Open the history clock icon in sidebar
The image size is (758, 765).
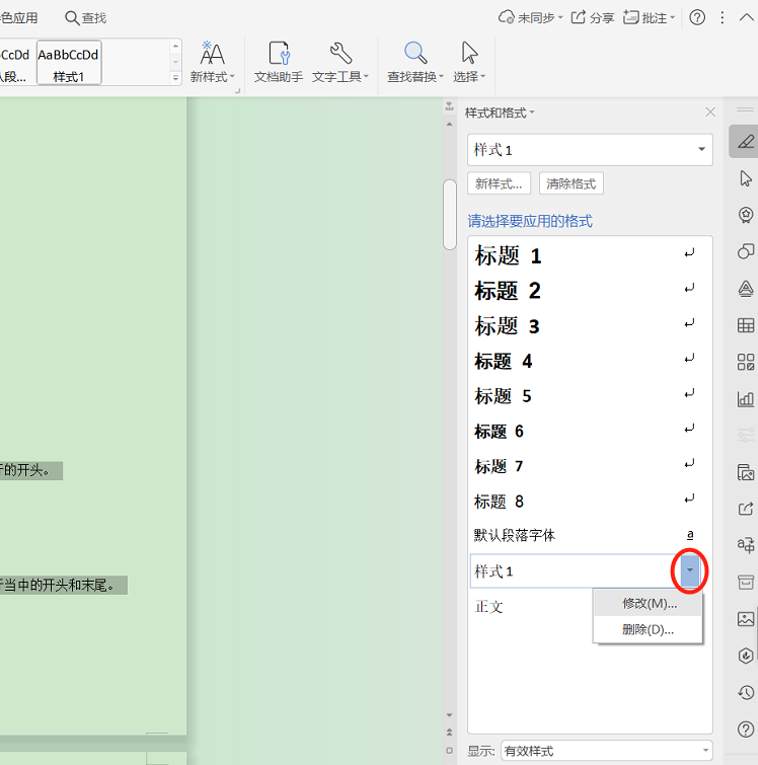745,692
